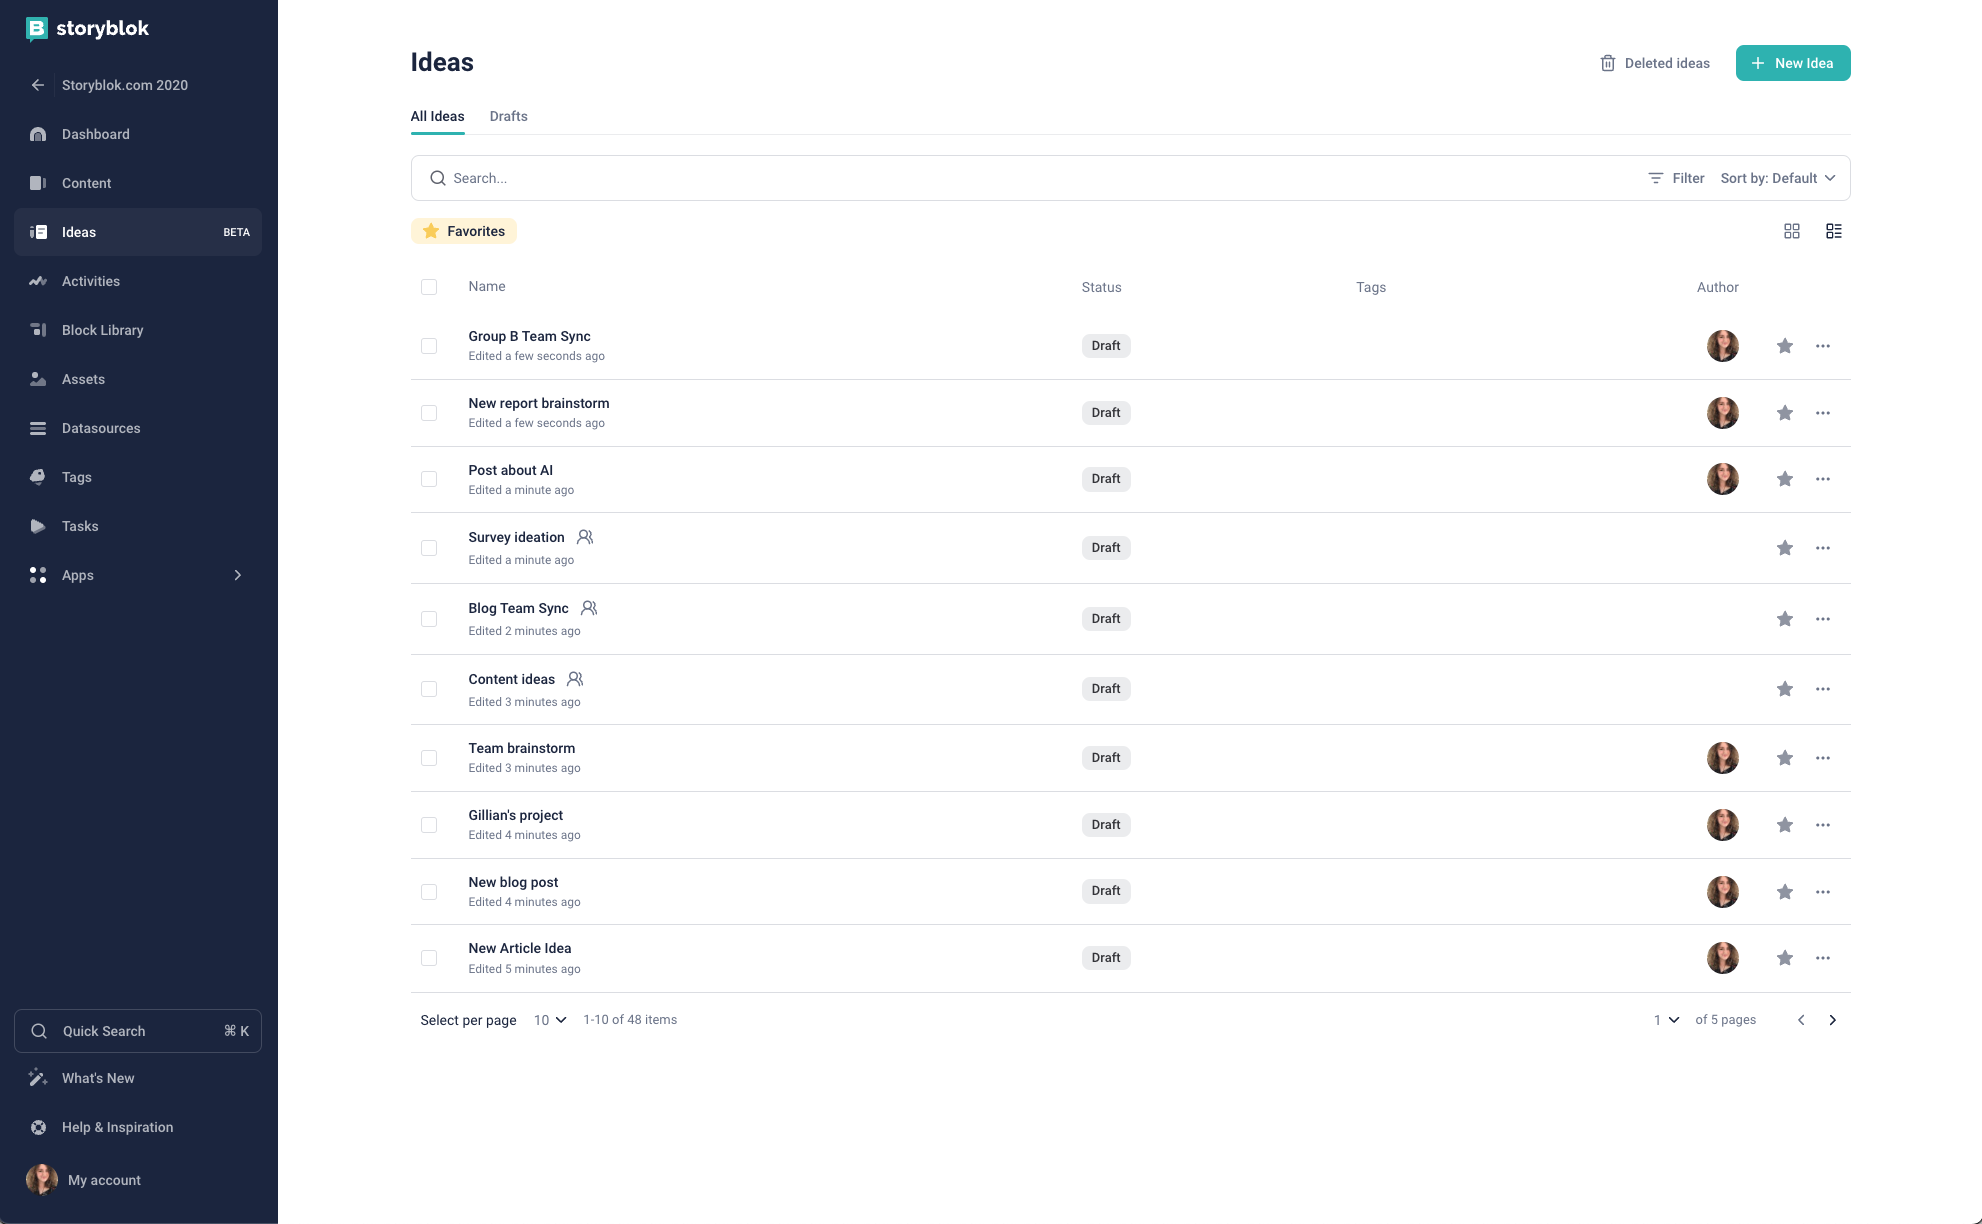Star the New report brainstorm idea
This screenshot has width=1982, height=1224.
(1785, 413)
